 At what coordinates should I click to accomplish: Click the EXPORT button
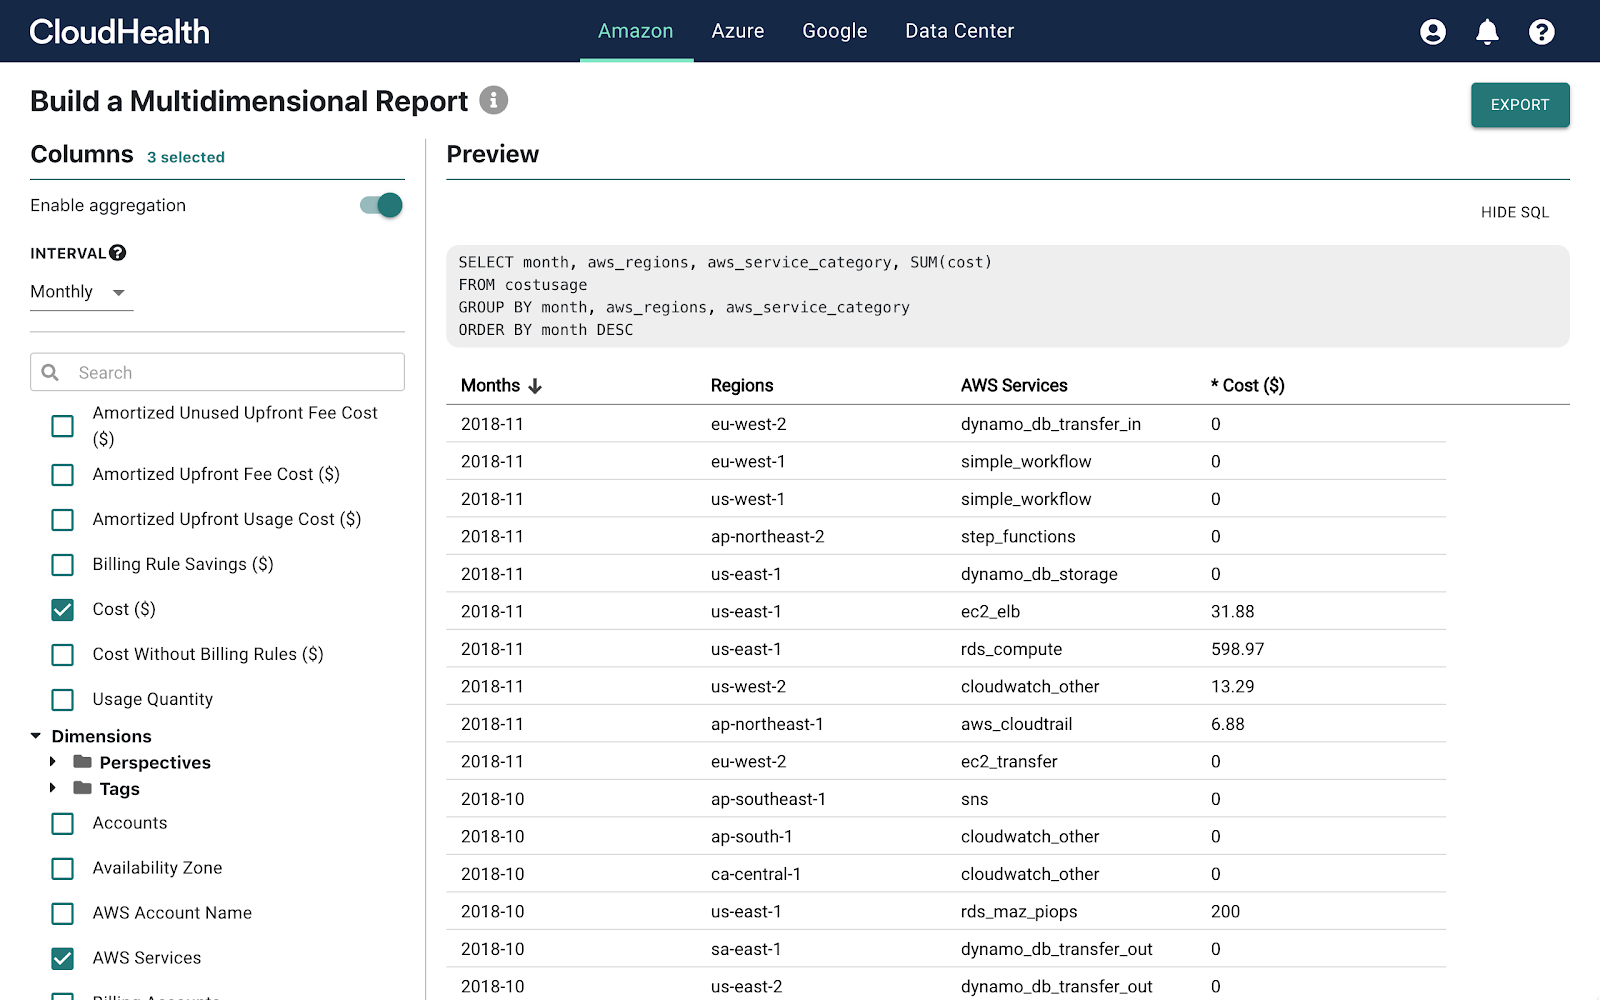click(x=1519, y=105)
